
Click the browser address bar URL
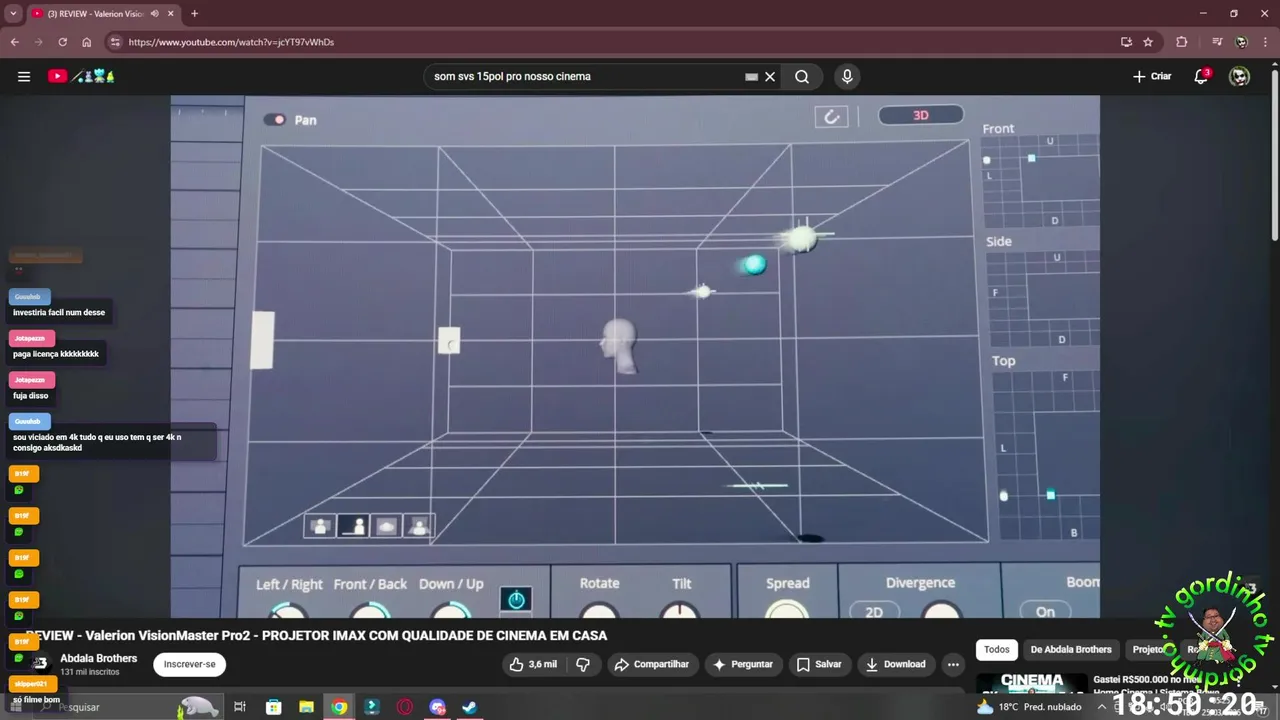pyautogui.click(x=231, y=42)
